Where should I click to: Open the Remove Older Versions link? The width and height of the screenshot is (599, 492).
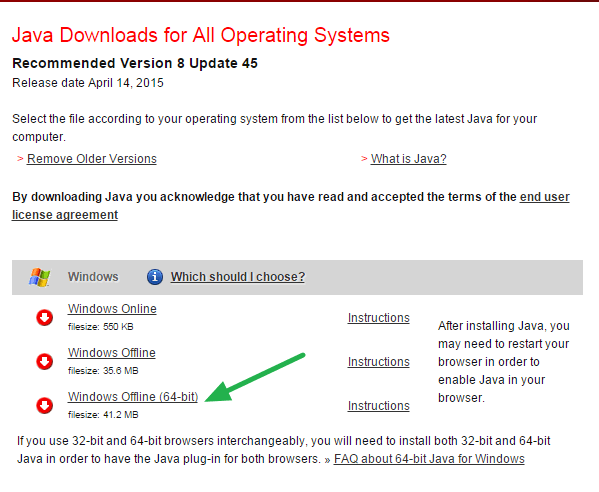pyautogui.click(x=92, y=159)
